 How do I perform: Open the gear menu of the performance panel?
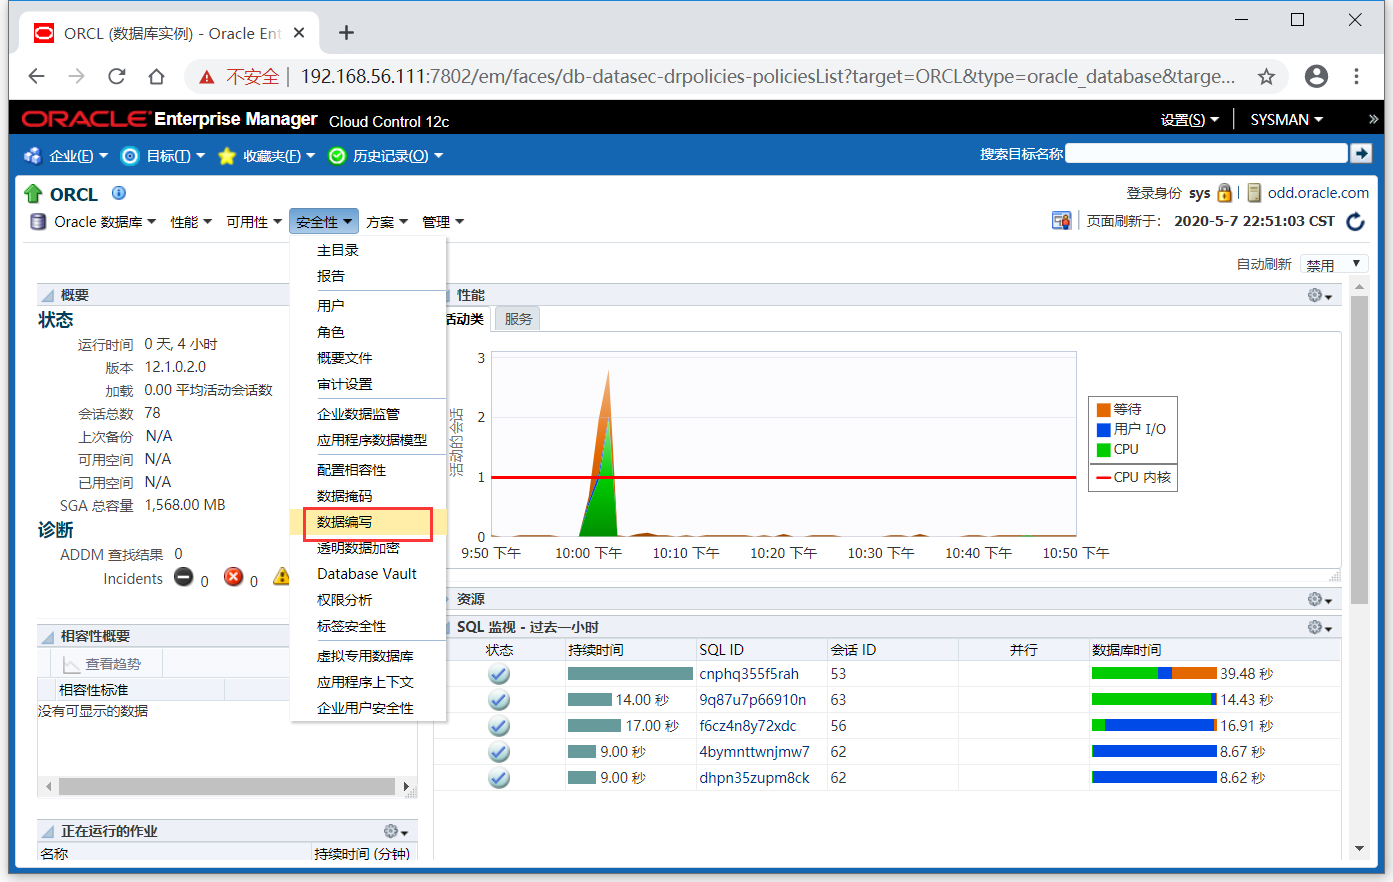pyautogui.click(x=1320, y=295)
